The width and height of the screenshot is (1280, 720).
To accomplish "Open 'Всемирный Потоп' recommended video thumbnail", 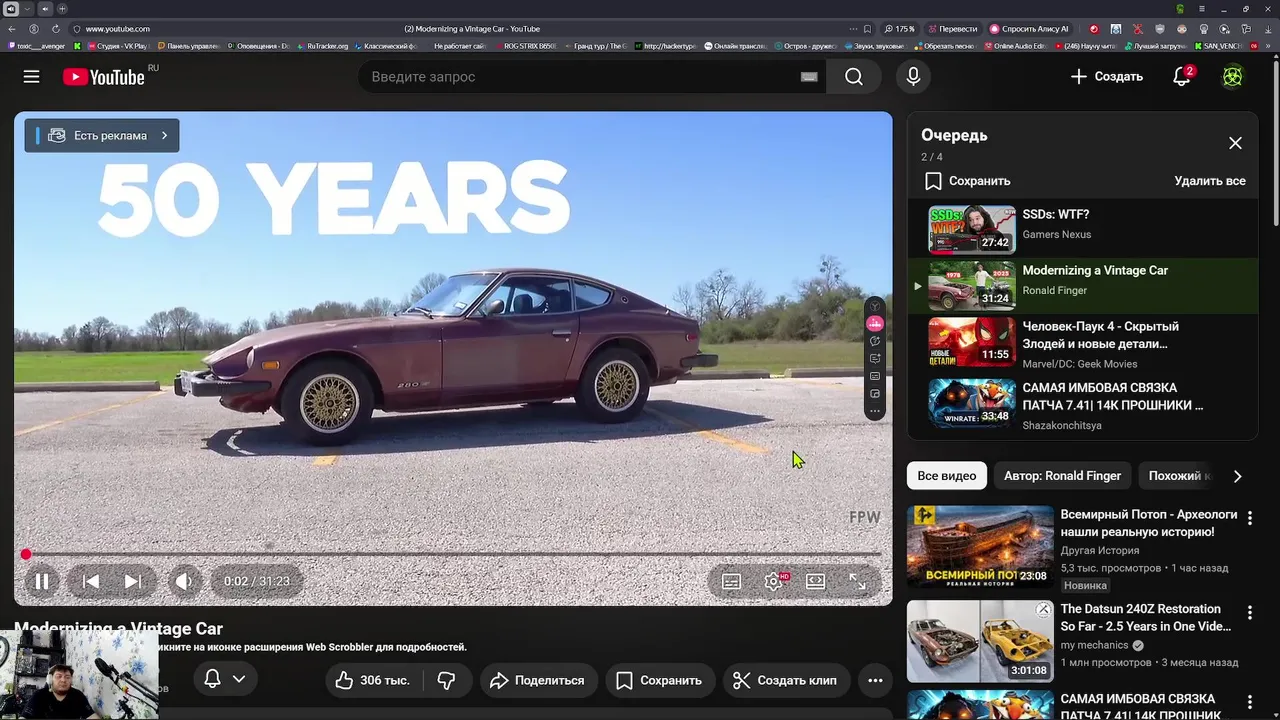I will tap(980, 546).
